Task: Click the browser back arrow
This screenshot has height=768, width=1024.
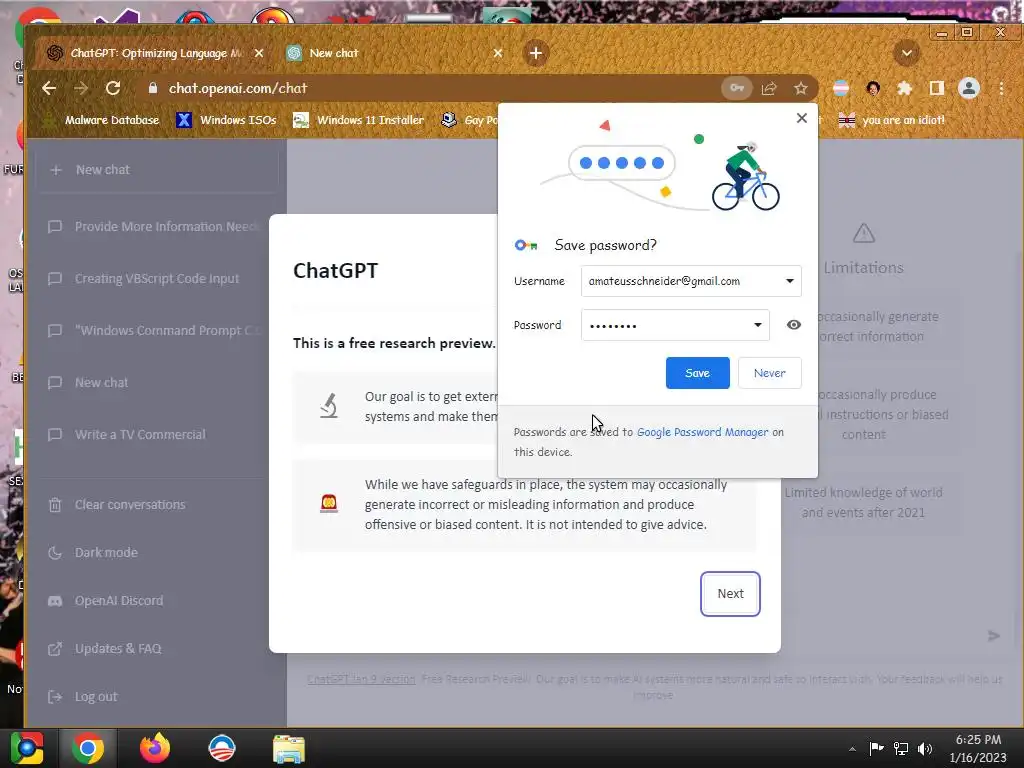Action: point(49,88)
